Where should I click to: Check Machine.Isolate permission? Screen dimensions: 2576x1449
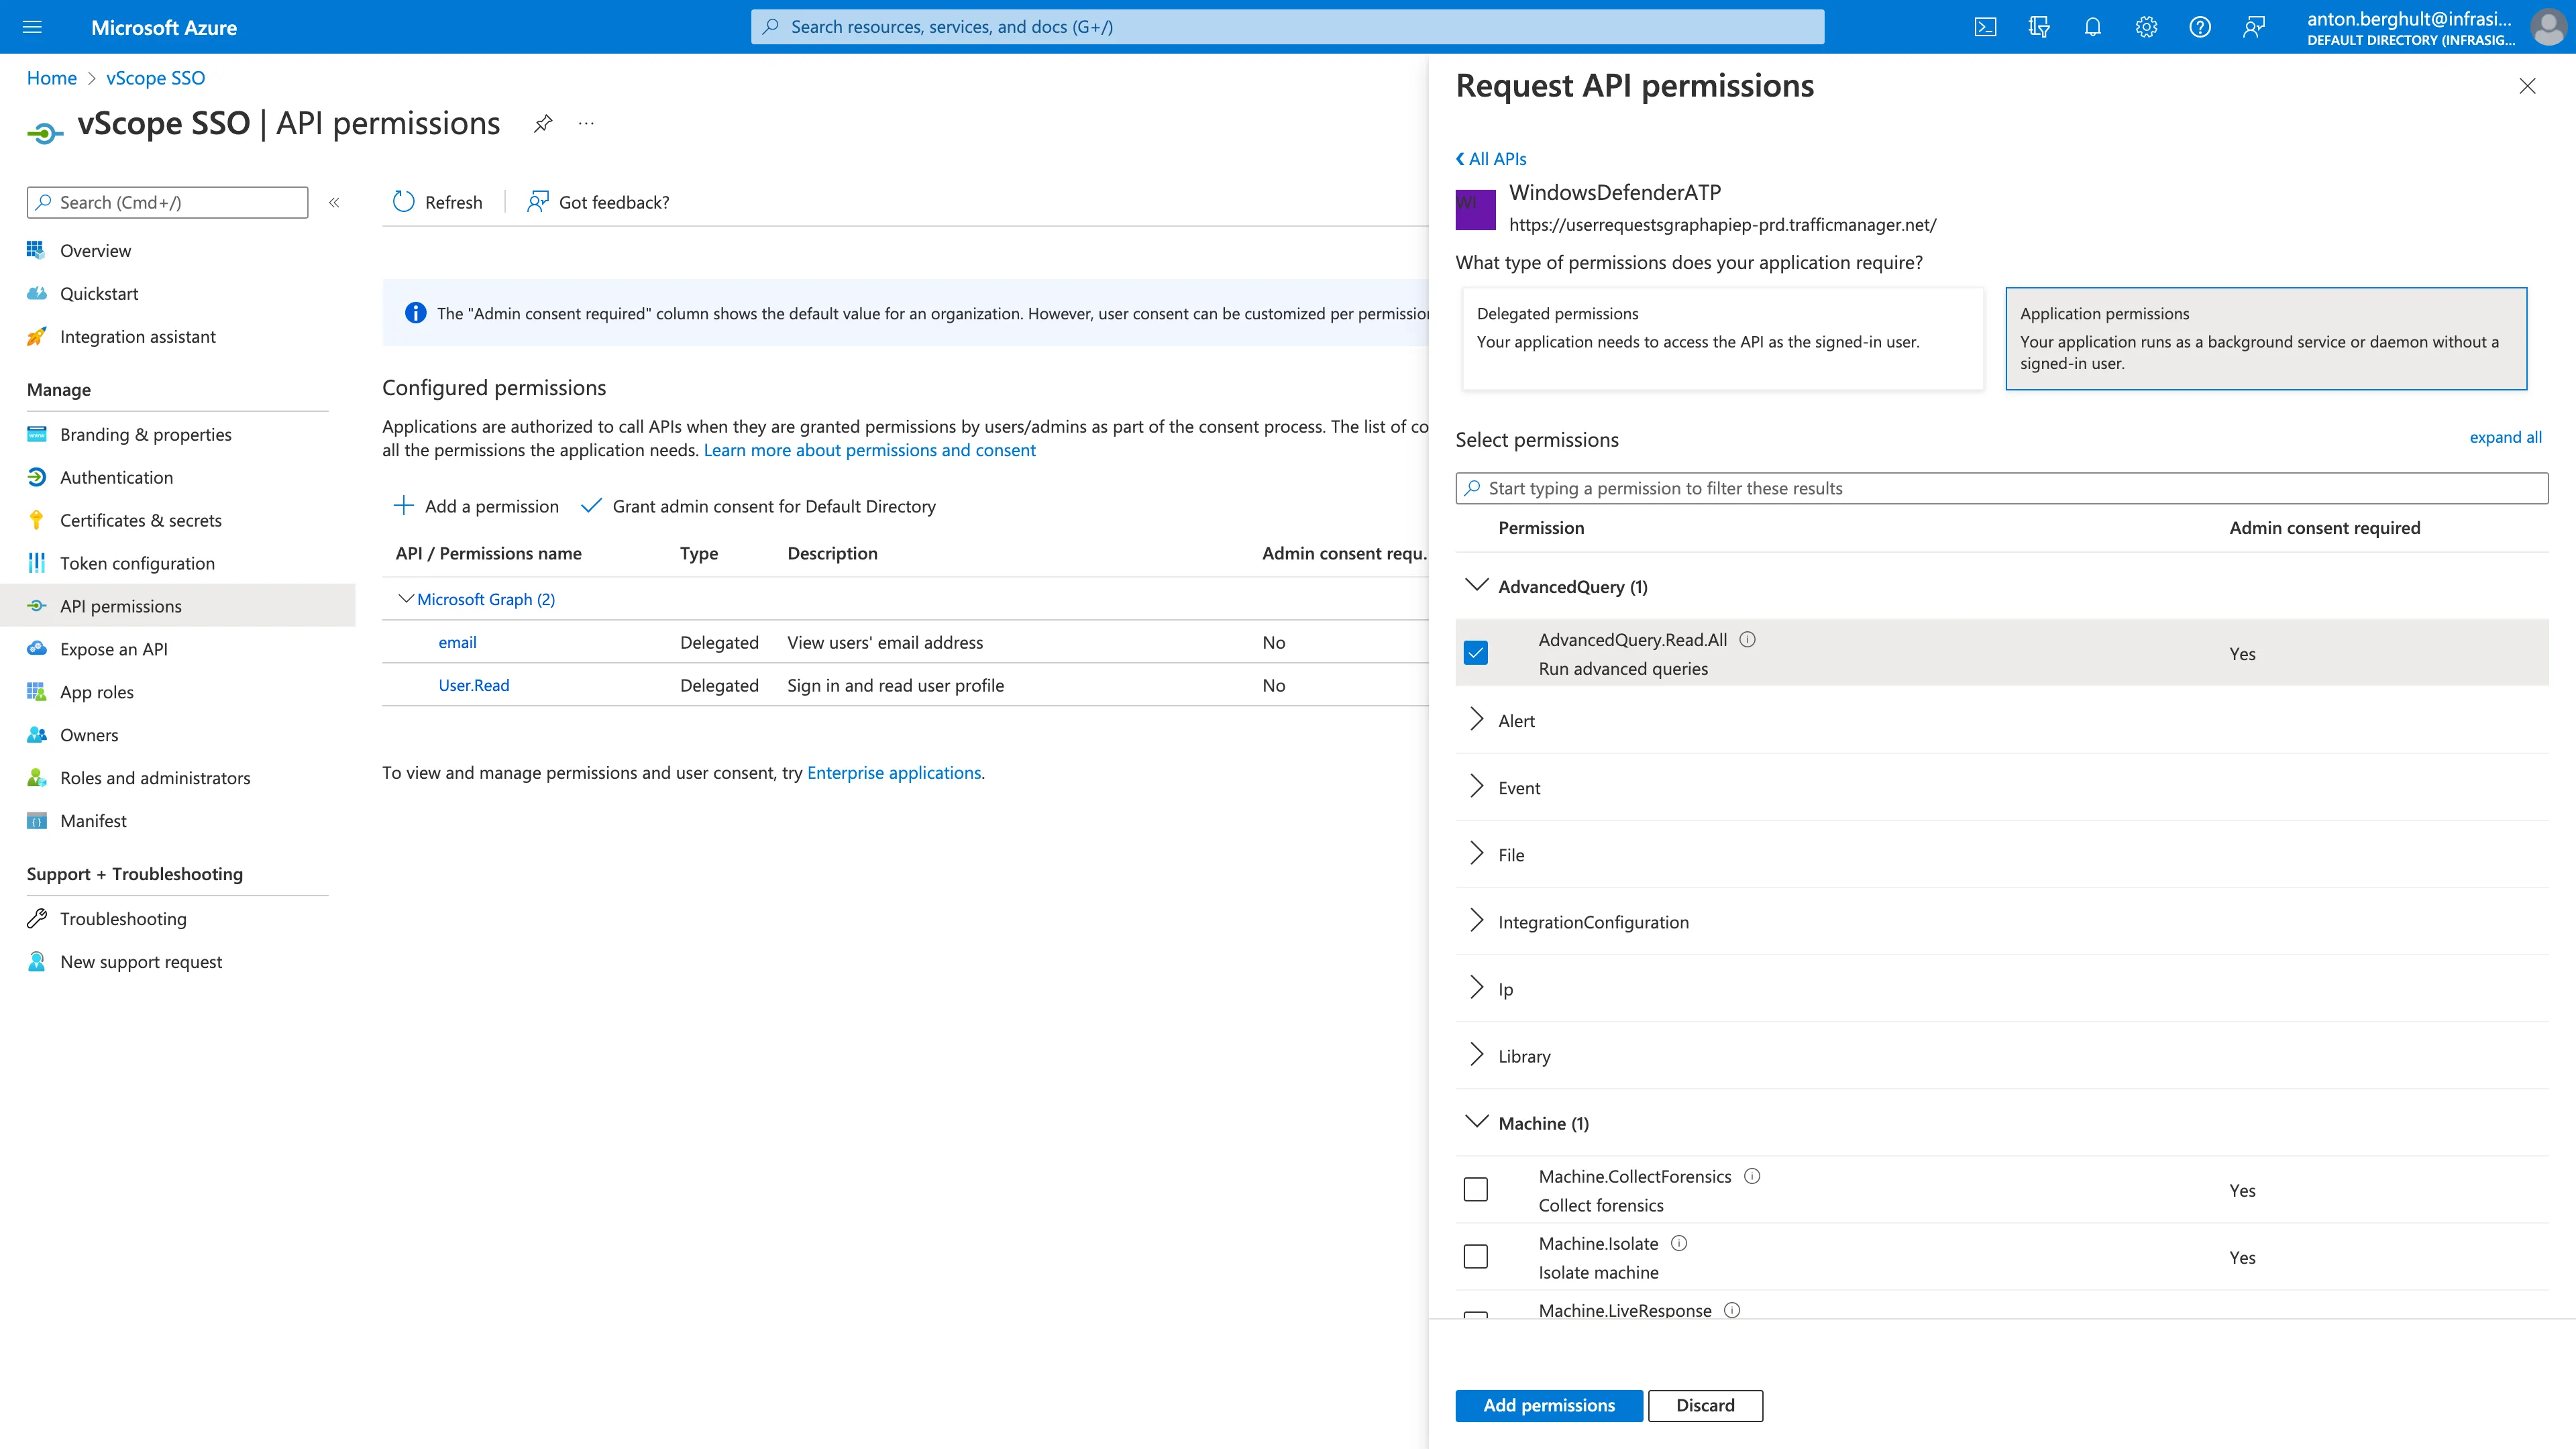pos(1475,1257)
